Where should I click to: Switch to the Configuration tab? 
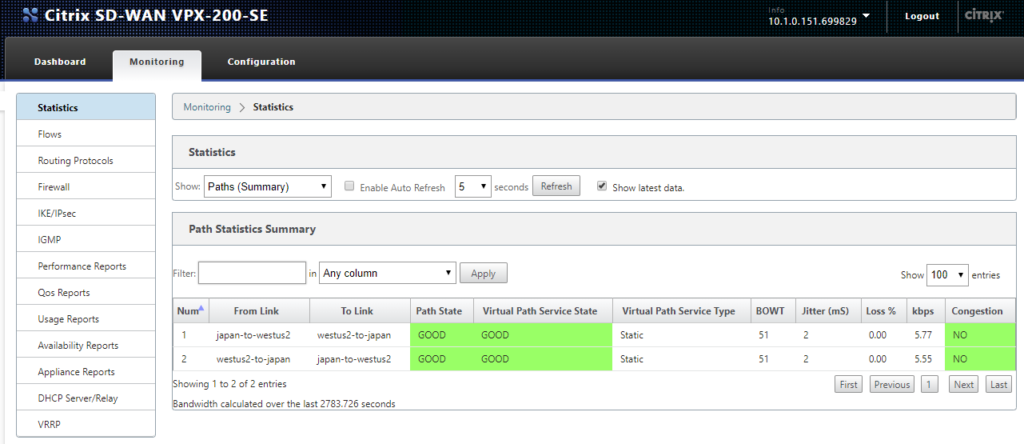point(261,62)
